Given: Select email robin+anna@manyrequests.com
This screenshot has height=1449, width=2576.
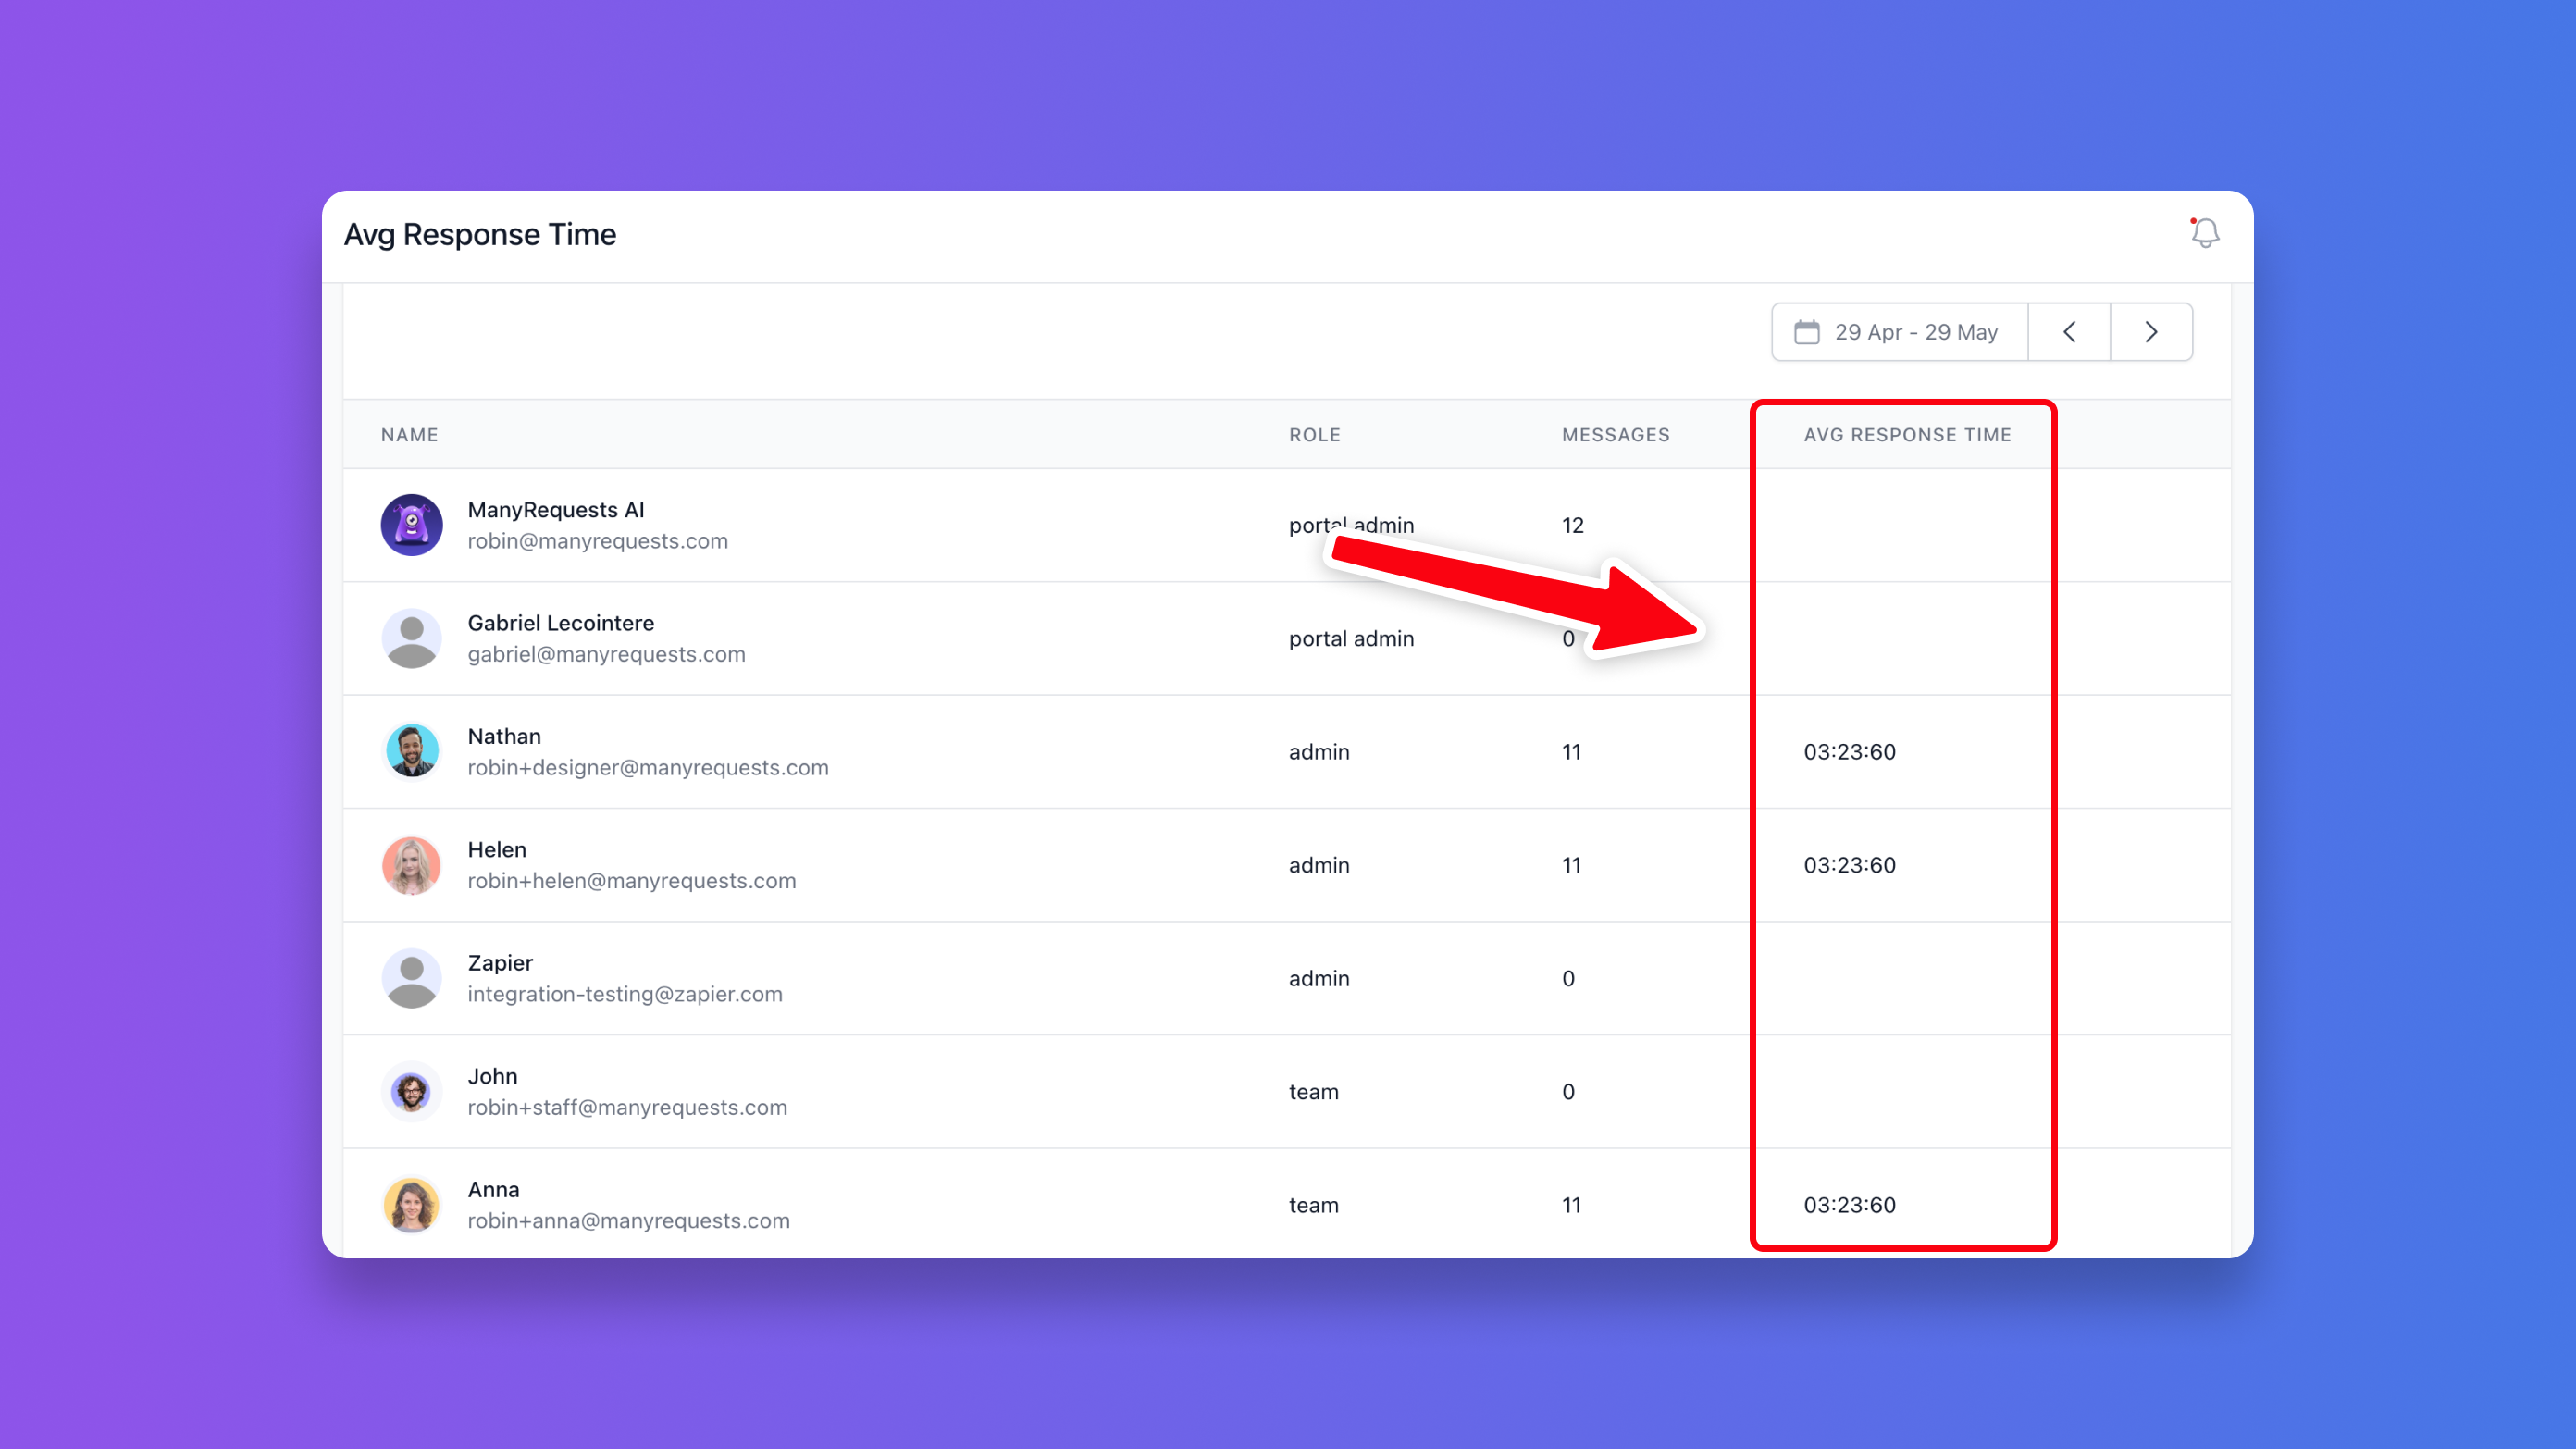Looking at the screenshot, I should pyautogui.click(x=629, y=1221).
